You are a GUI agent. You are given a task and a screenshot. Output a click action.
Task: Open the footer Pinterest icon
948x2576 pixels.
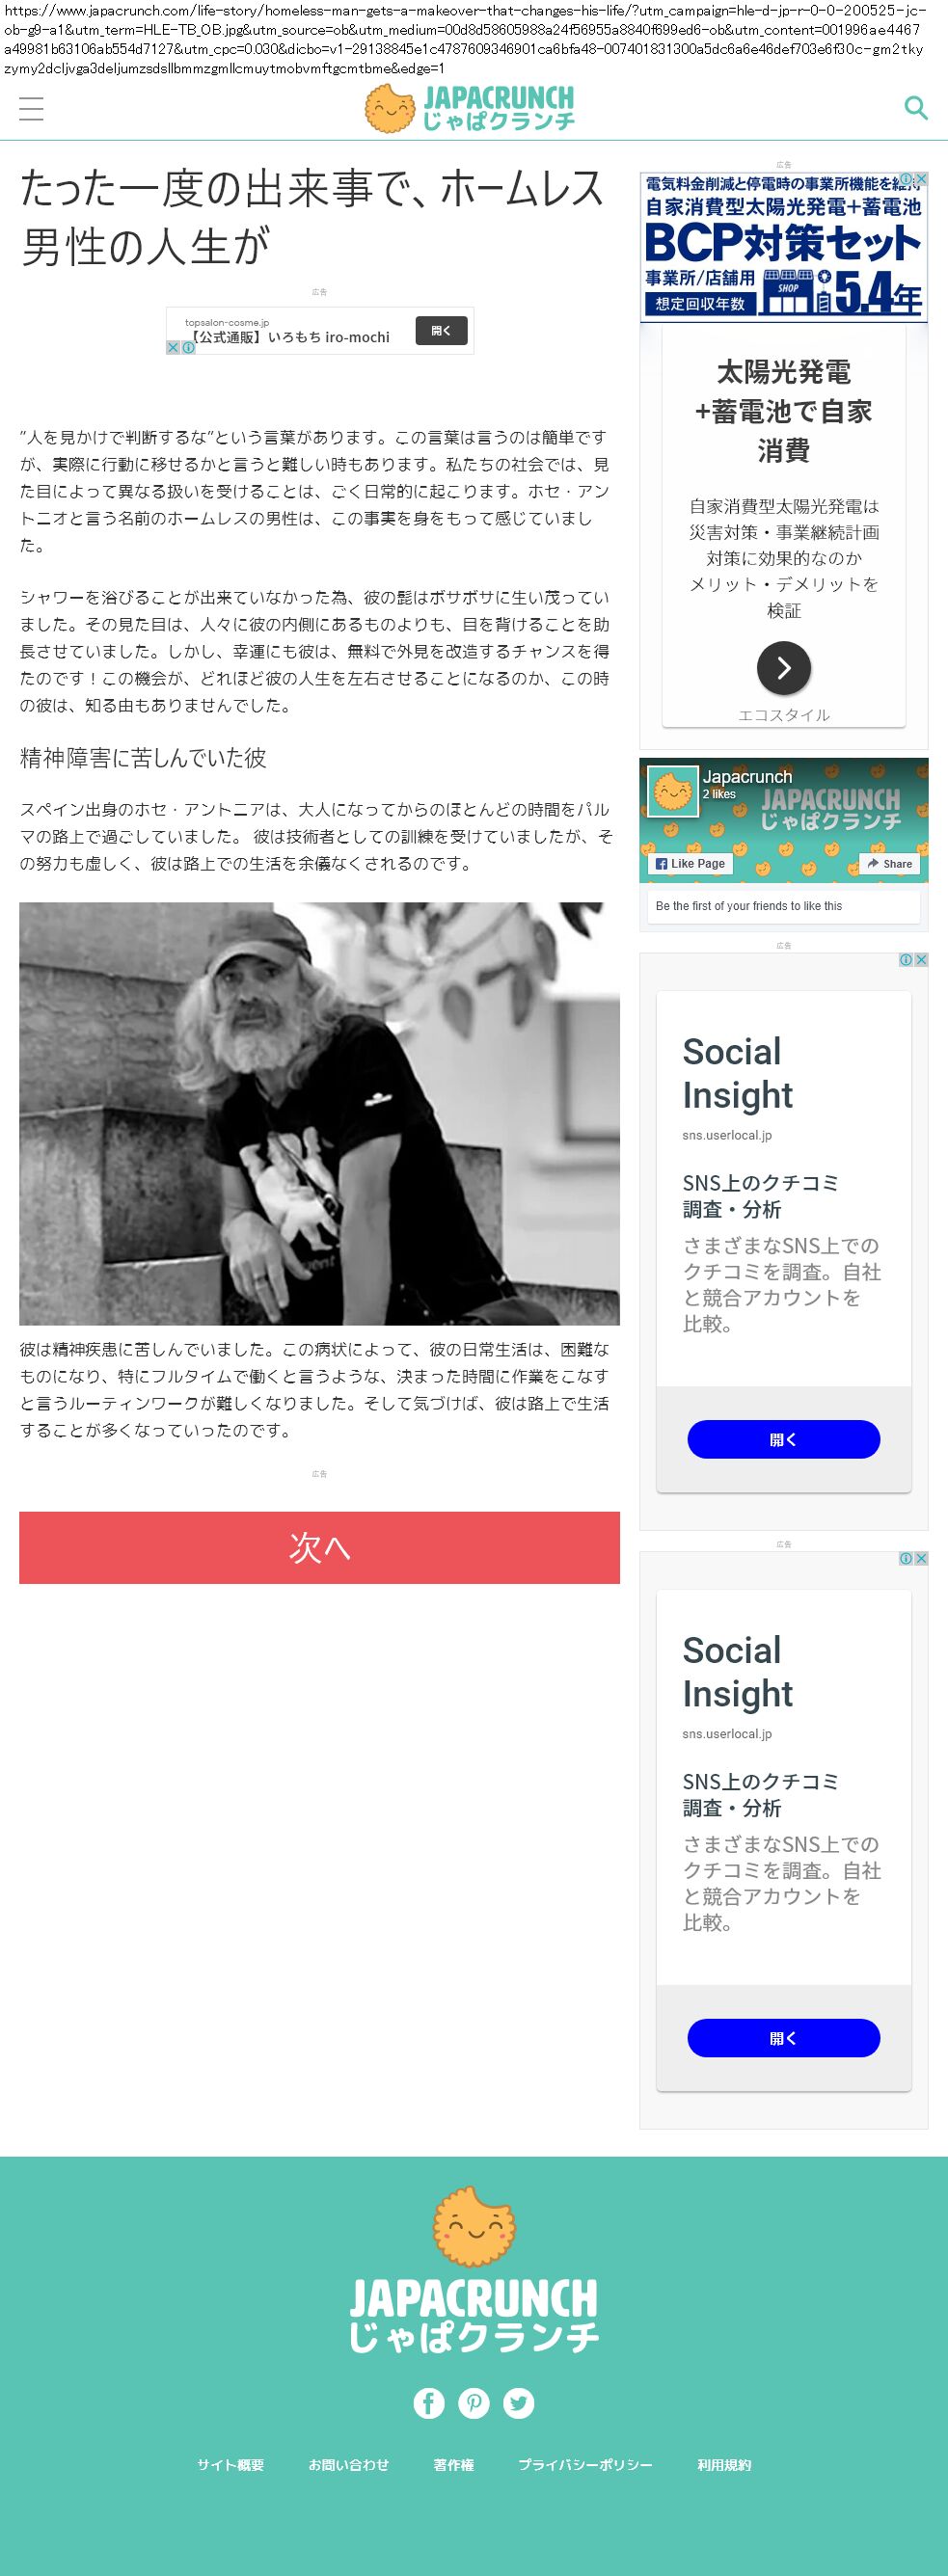[474, 2403]
